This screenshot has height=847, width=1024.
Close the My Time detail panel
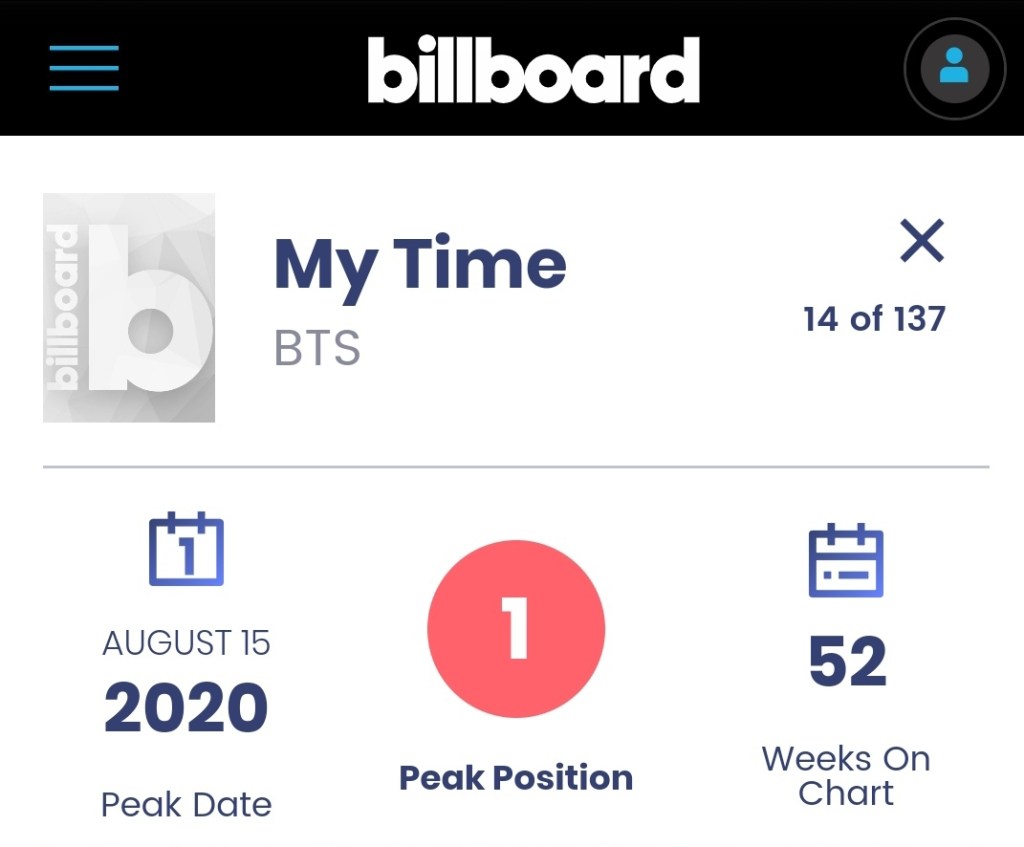[921, 241]
